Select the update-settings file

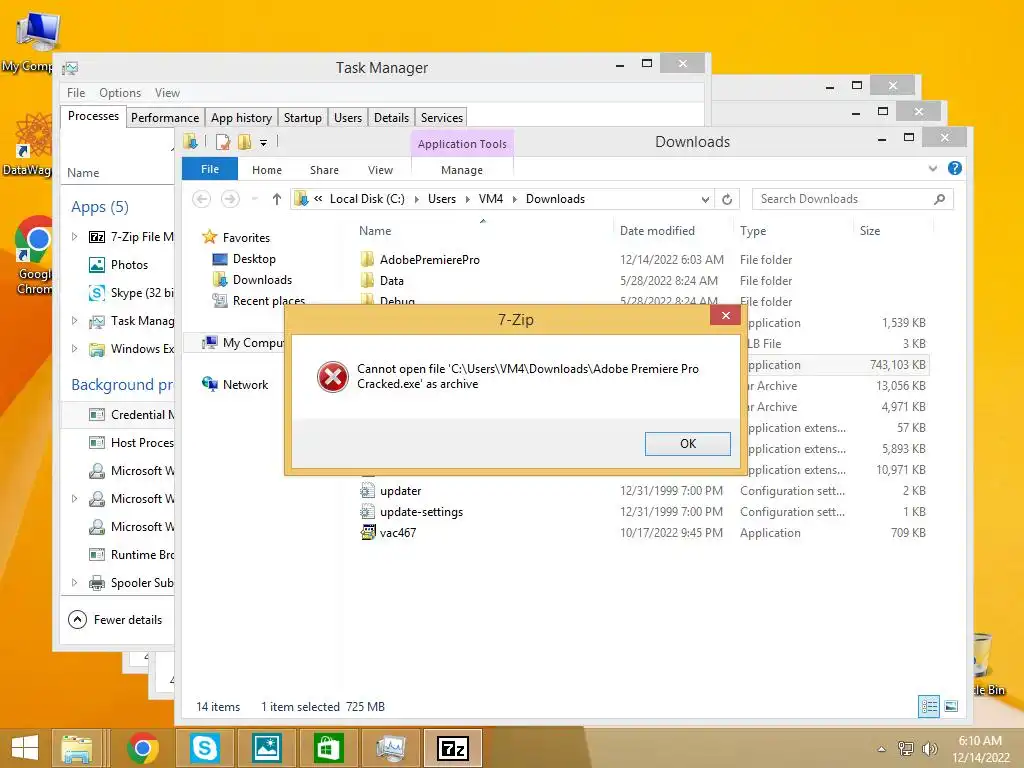coord(421,512)
